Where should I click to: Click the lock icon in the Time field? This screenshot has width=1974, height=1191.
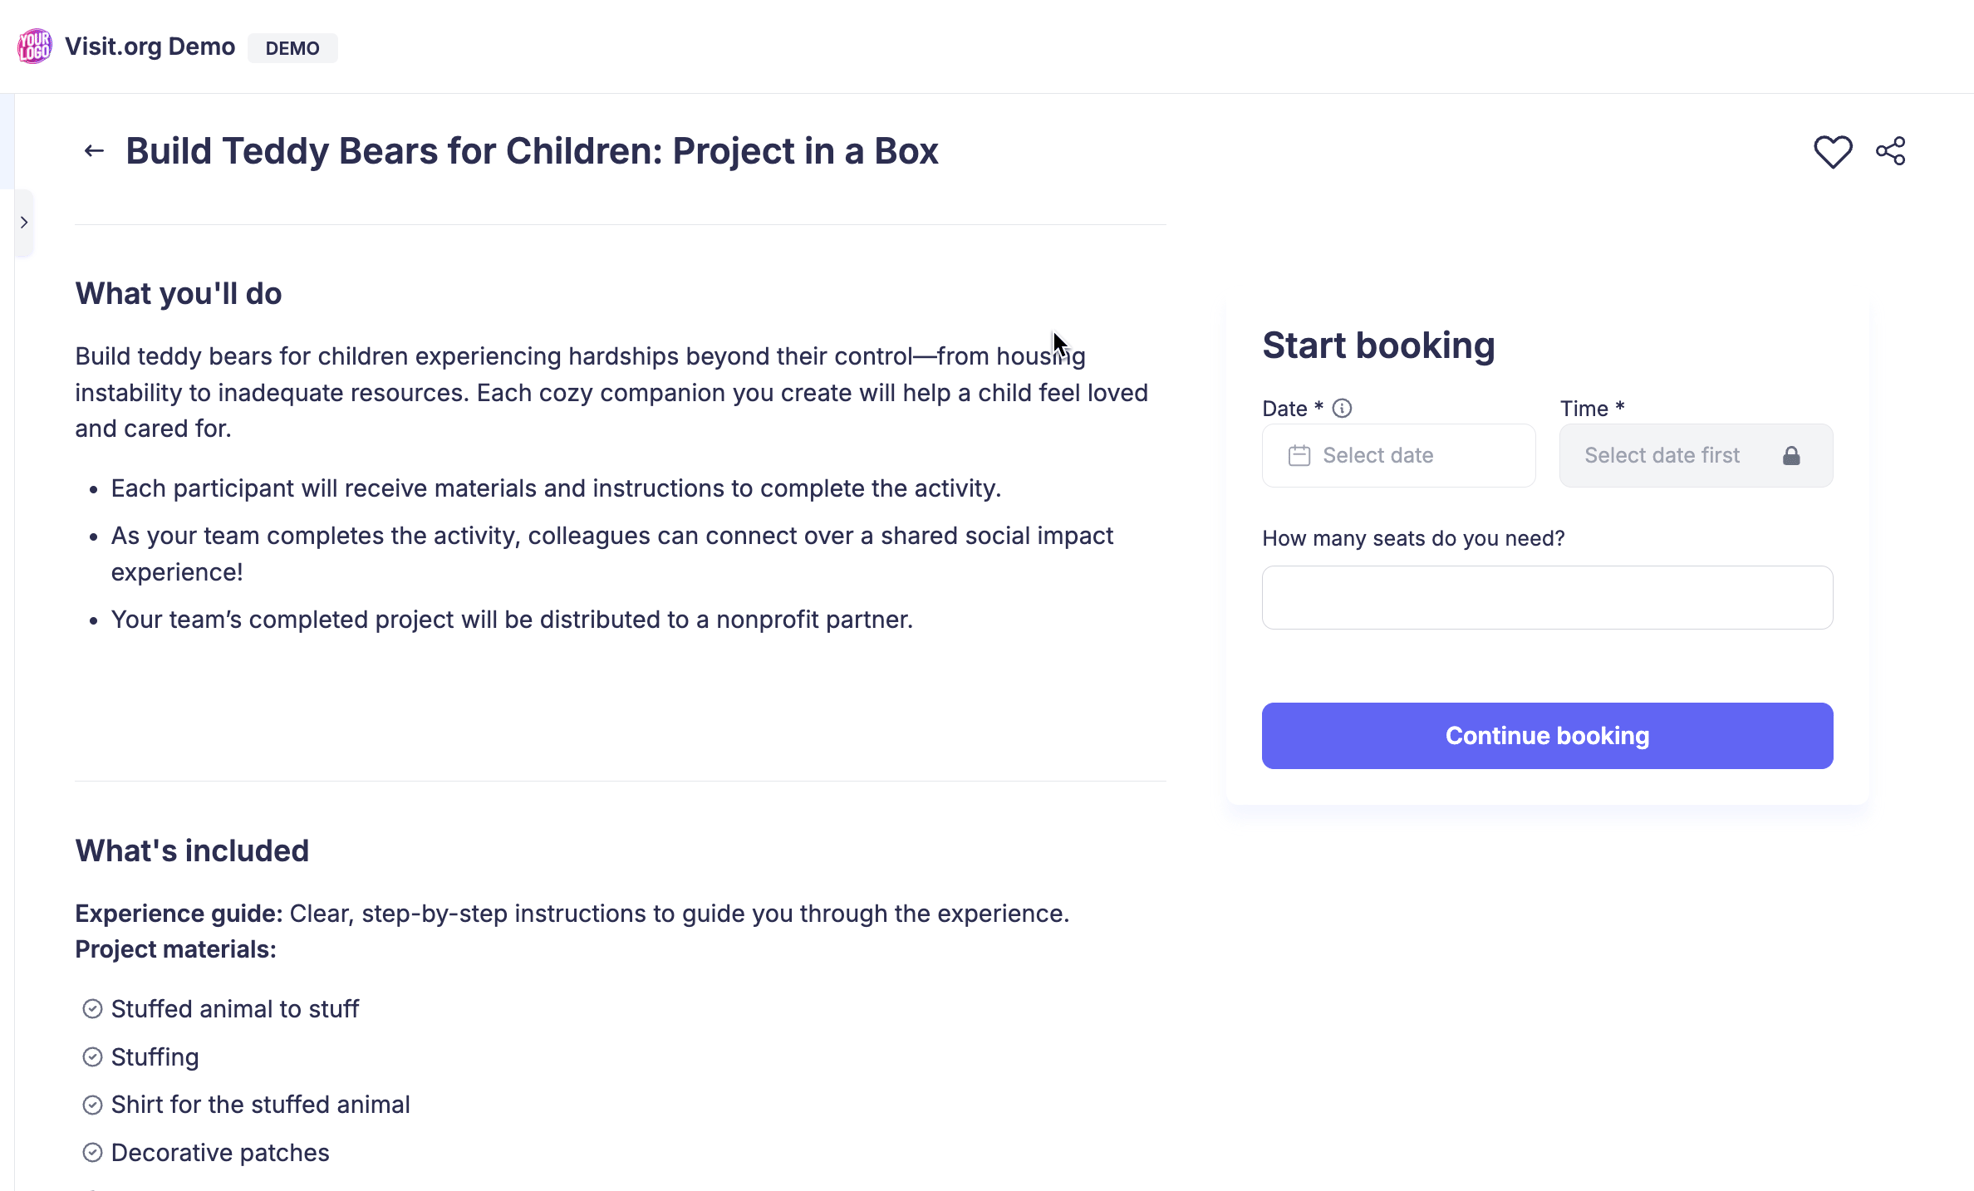tap(1791, 455)
